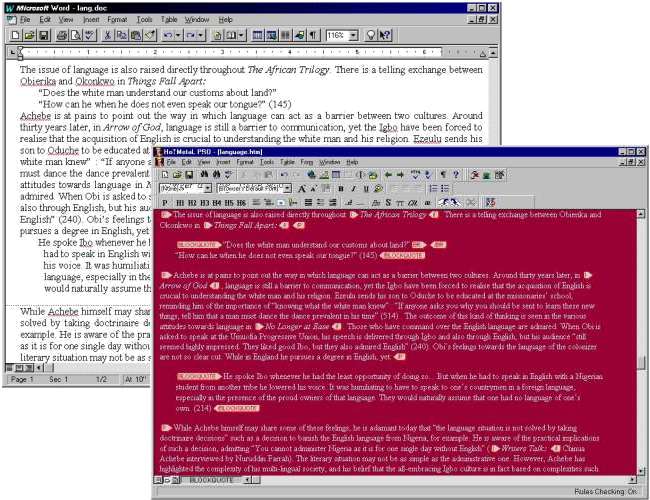
Task: Click HoTMetaL vertical scrollbar down arrow
Action: point(641,471)
